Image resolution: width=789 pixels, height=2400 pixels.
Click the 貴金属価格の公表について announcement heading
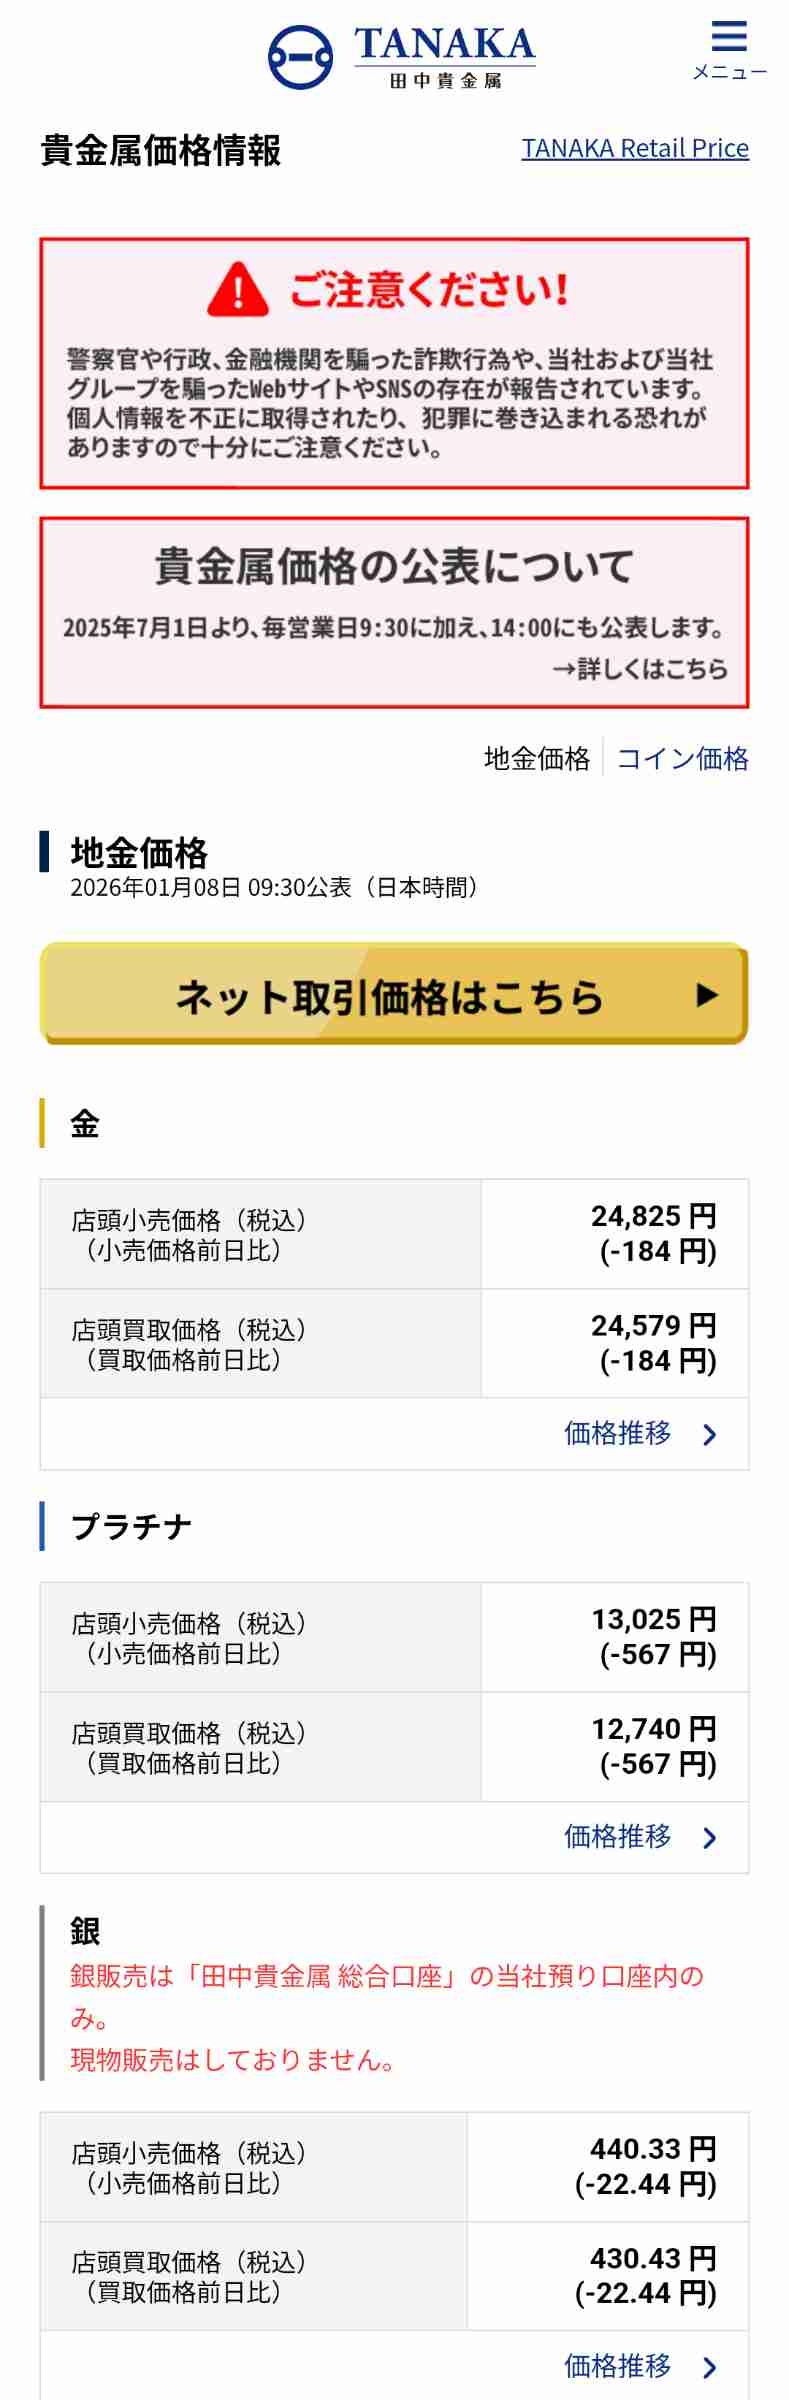[394, 566]
